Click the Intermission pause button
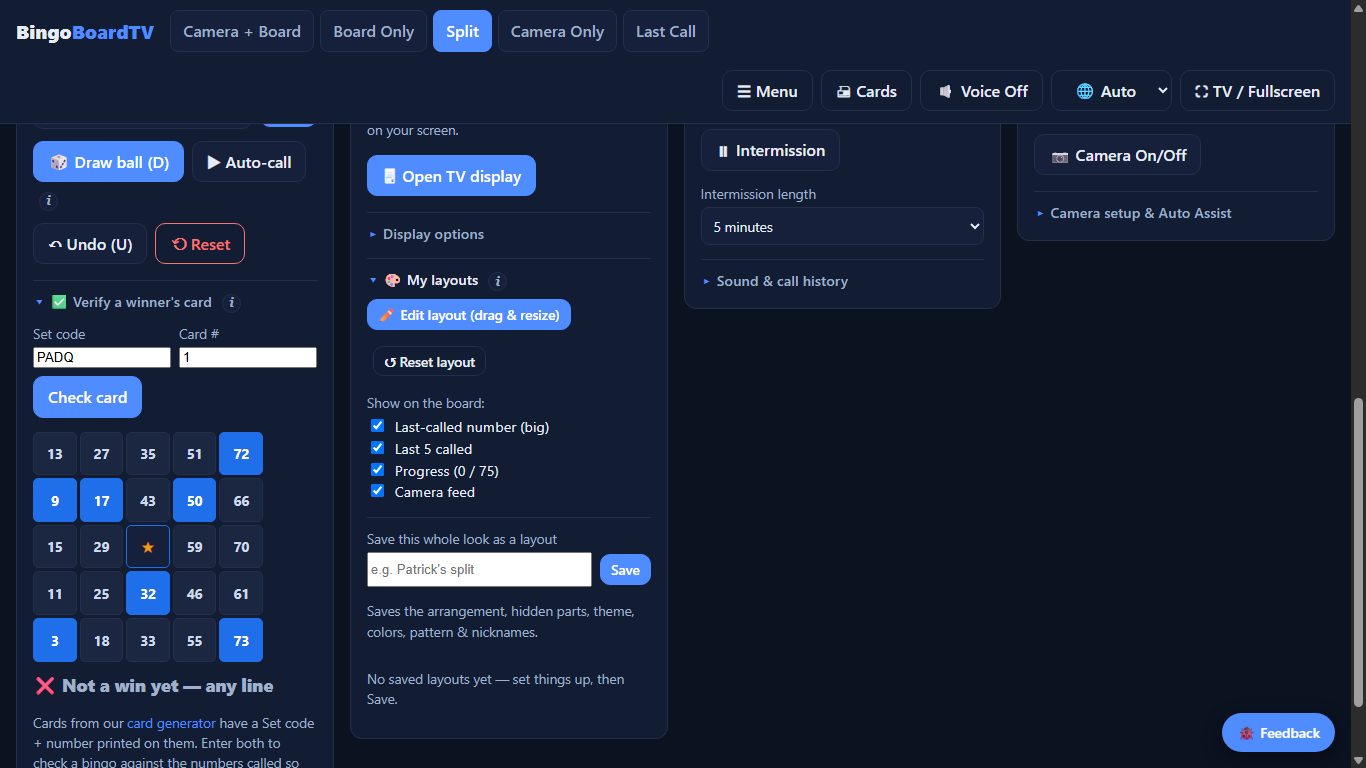This screenshot has height=768, width=1366. pyautogui.click(x=770, y=150)
